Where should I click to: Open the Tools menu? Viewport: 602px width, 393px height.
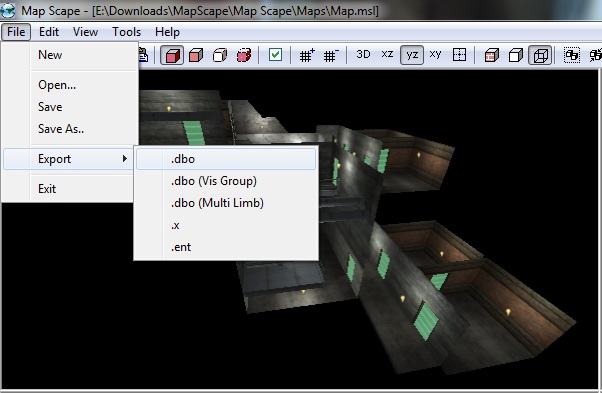(126, 32)
